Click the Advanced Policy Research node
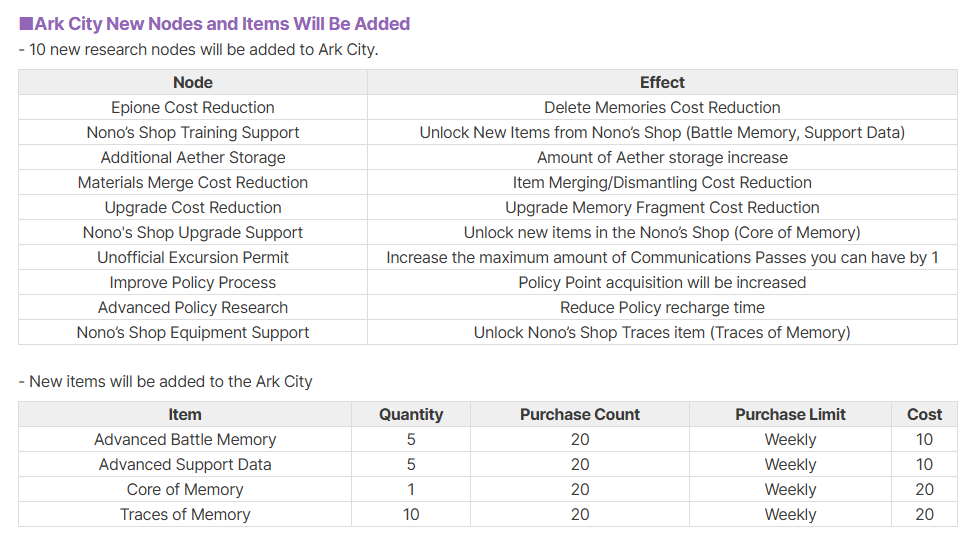Viewport: 971px width, 546px height. tap(193, 307)
